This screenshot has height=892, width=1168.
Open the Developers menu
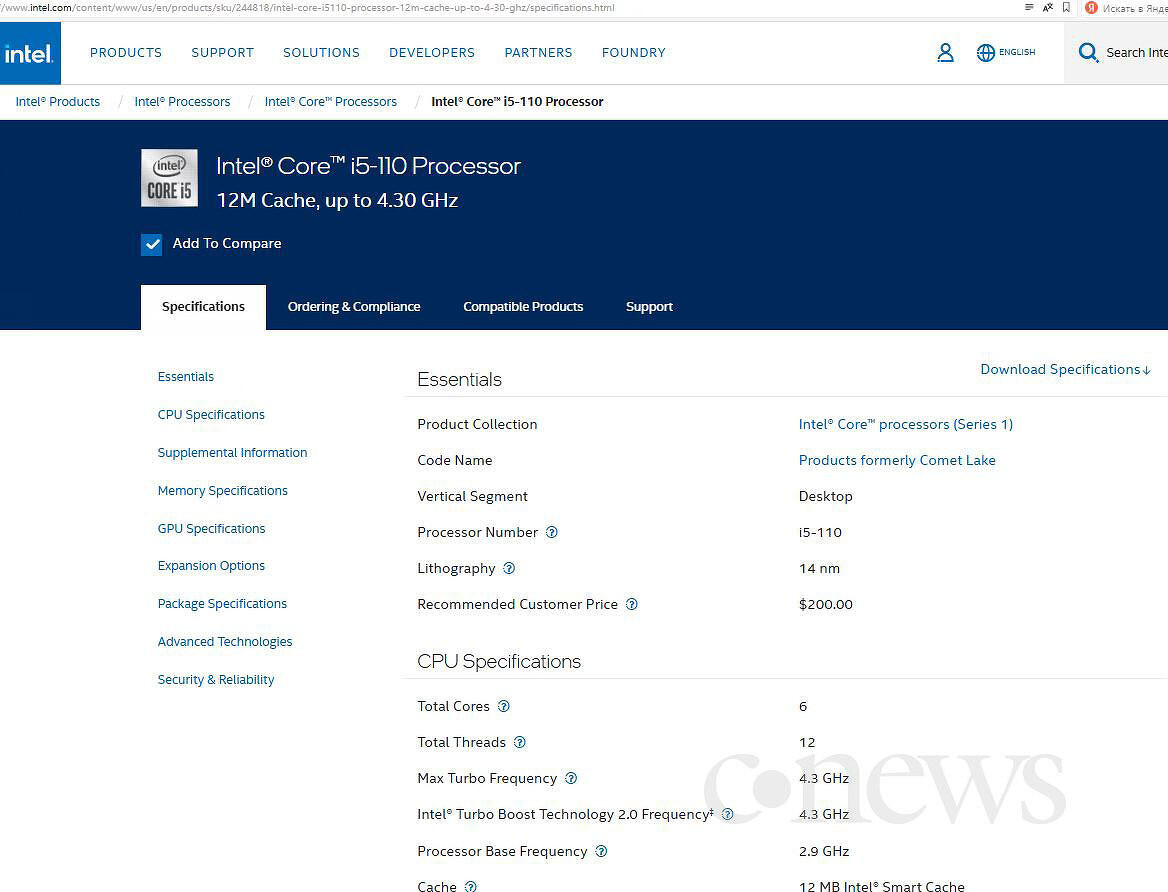click(x=432, y=53)
